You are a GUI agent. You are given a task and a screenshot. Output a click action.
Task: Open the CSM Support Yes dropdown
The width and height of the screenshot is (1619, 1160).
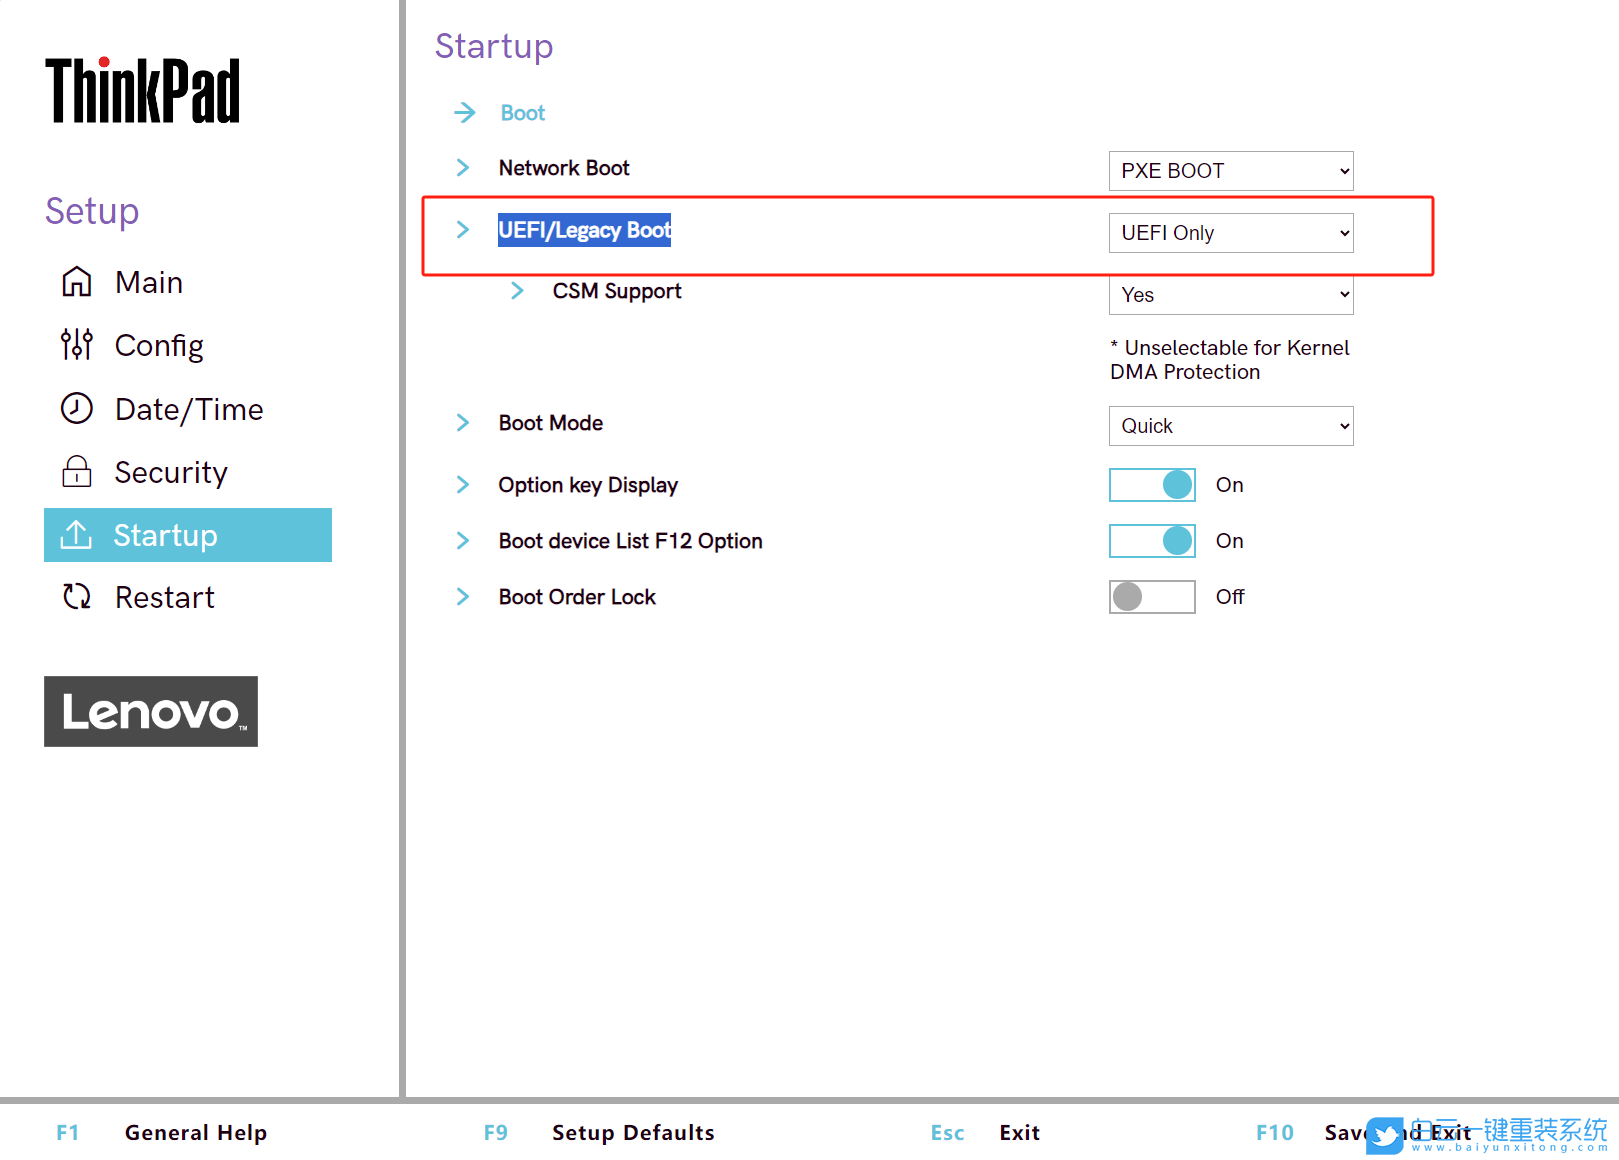(1230, 296)
